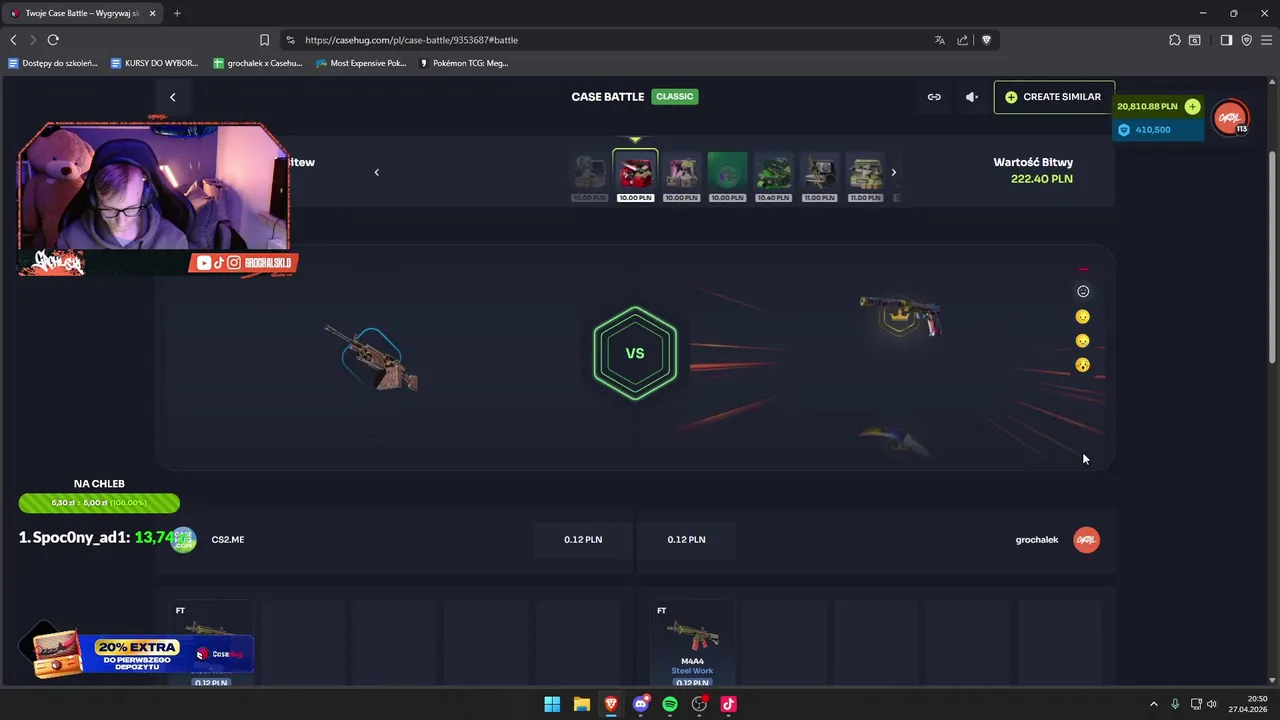Screen dimensions: 1280x720
Task: Go back using the battle page arrow
Action: coord(172,97)
